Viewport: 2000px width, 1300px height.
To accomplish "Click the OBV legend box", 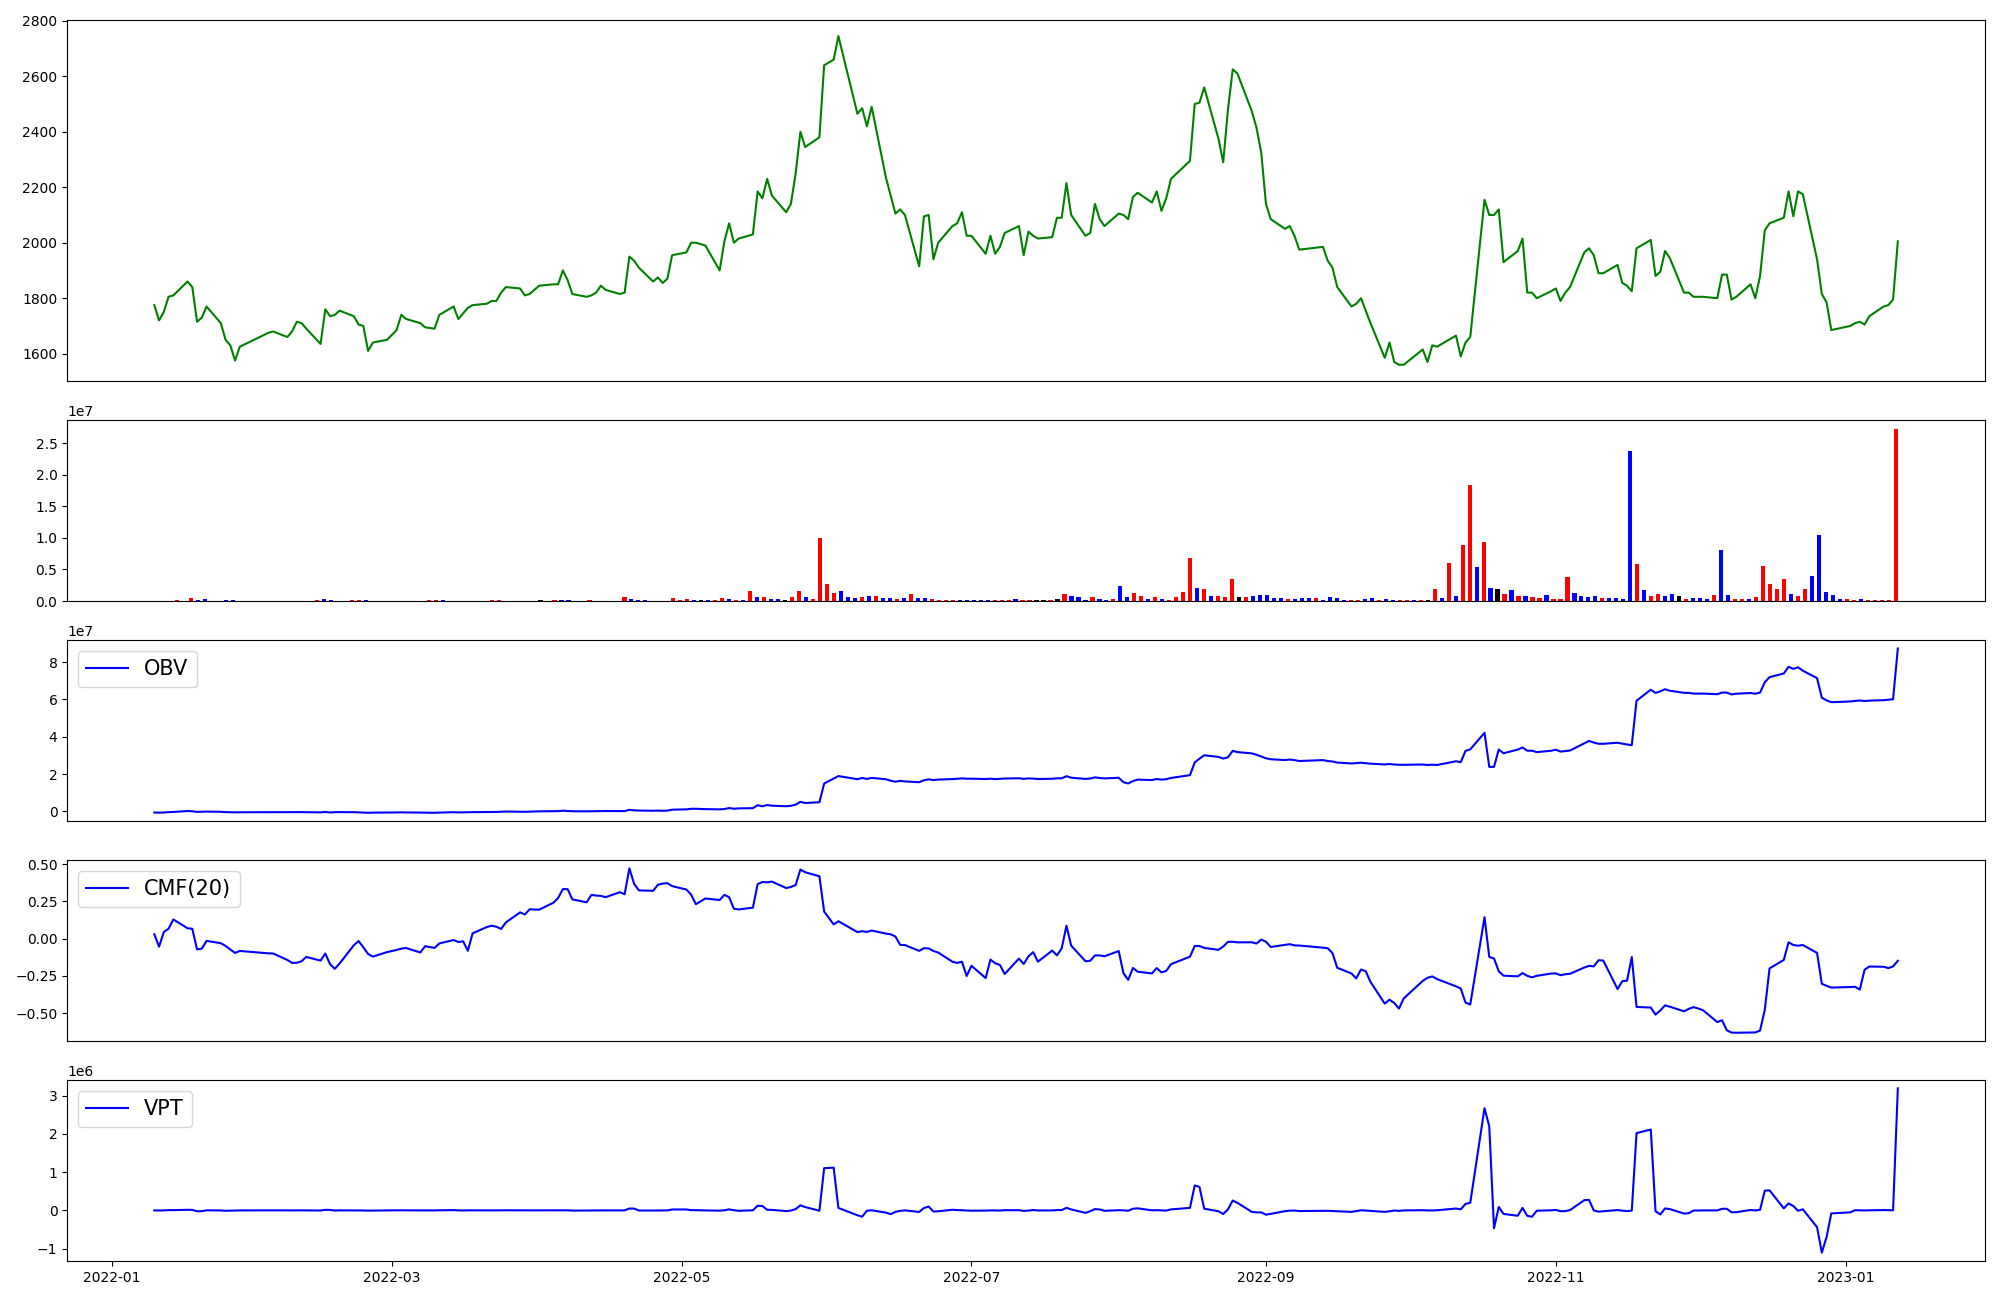I will [x=138, y=669].
